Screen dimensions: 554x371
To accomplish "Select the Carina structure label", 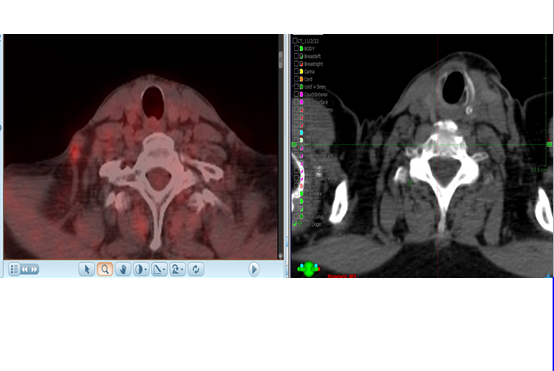I will tap(309, 72).
